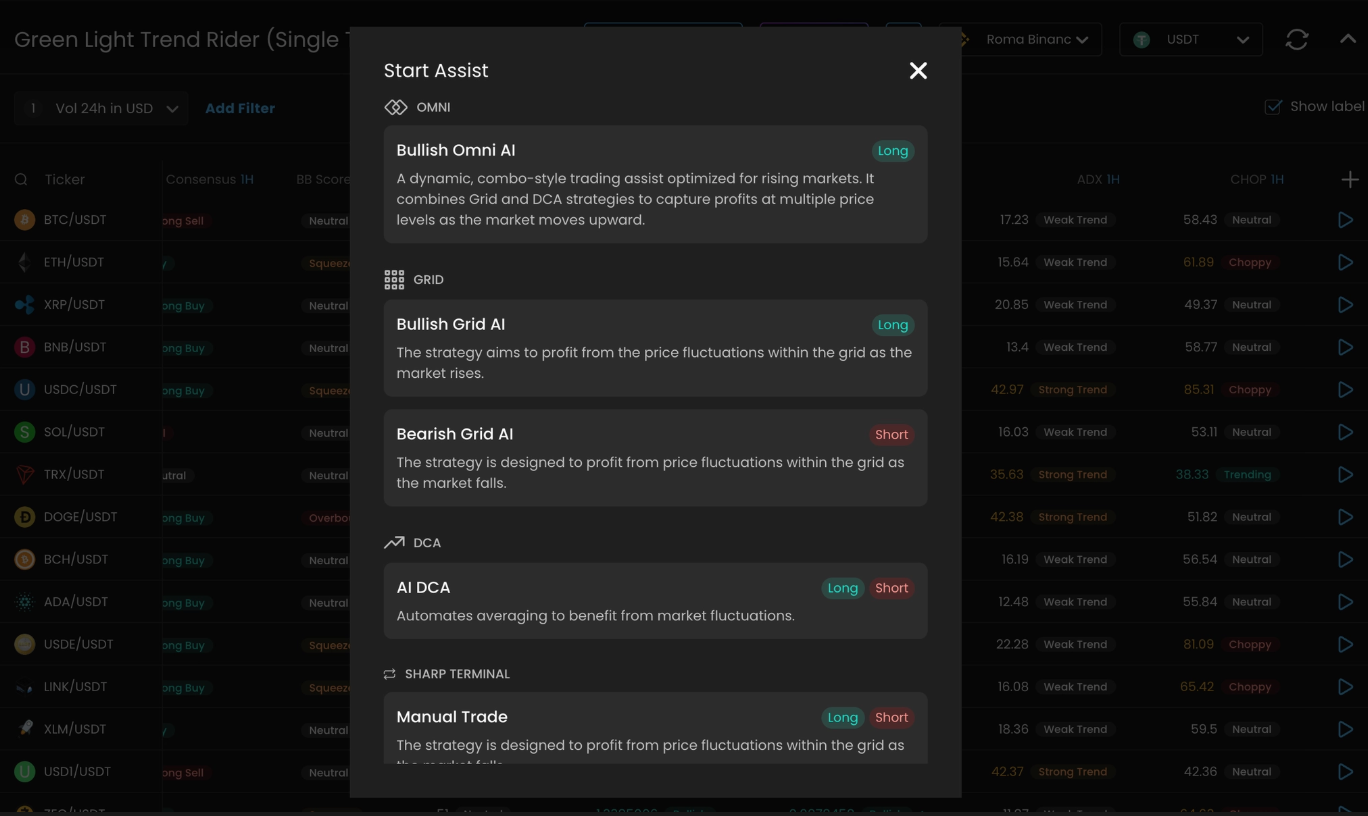
Task: Click the search icon beside Ticker
Action: (x=21, y=180)
